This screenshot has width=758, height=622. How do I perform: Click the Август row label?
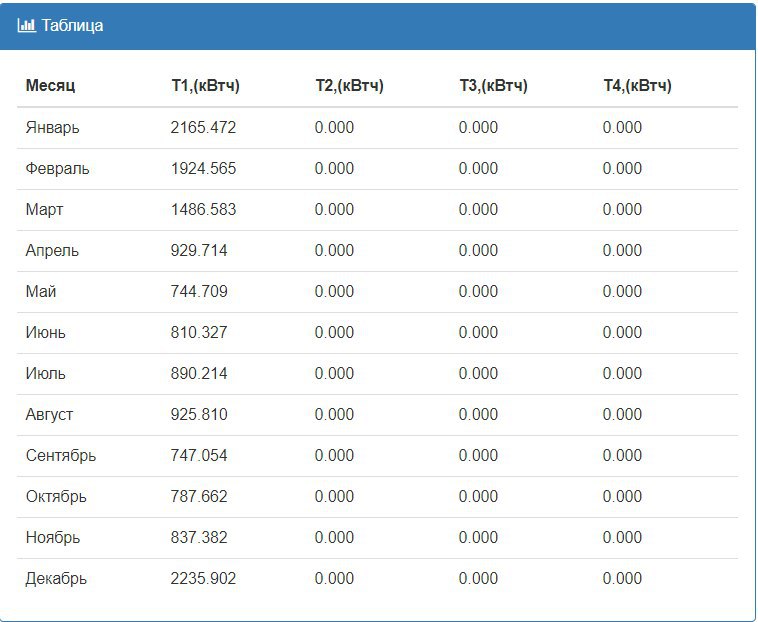[x=49, y=415]
